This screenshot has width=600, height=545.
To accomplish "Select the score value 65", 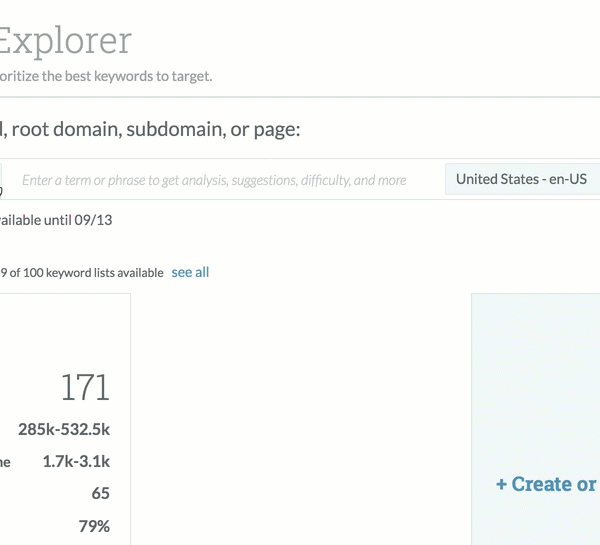I will point(100,494).
